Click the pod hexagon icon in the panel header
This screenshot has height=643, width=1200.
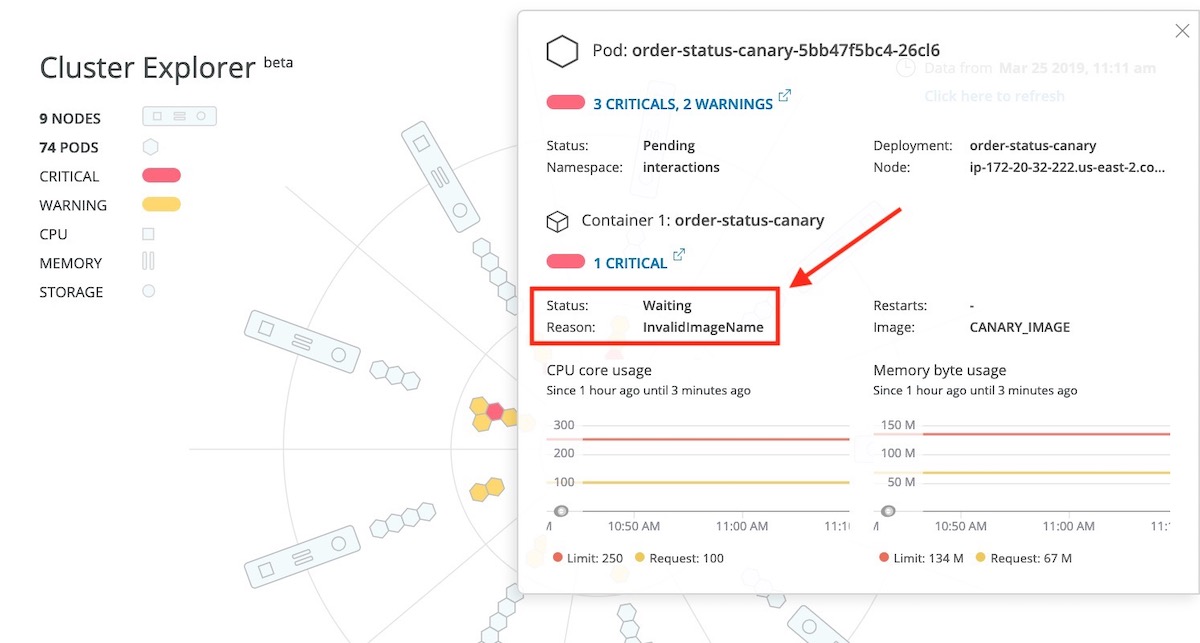tap(562, 51)
